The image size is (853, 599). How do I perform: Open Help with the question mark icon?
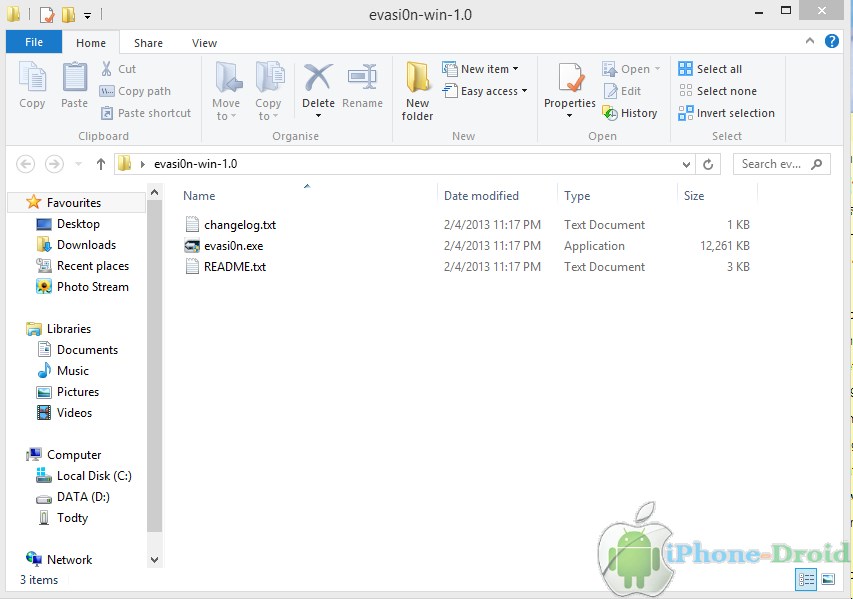click(x=831, y=41)
